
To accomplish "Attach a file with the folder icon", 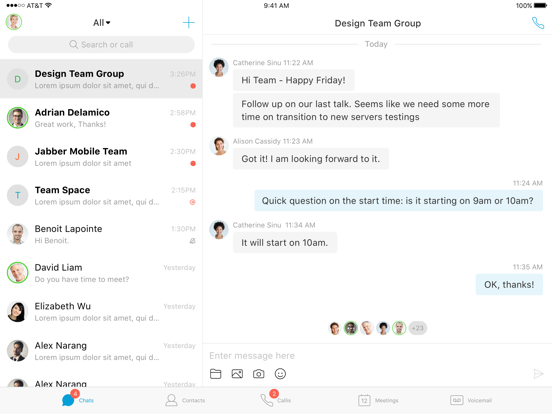I will tap(215, 374).
